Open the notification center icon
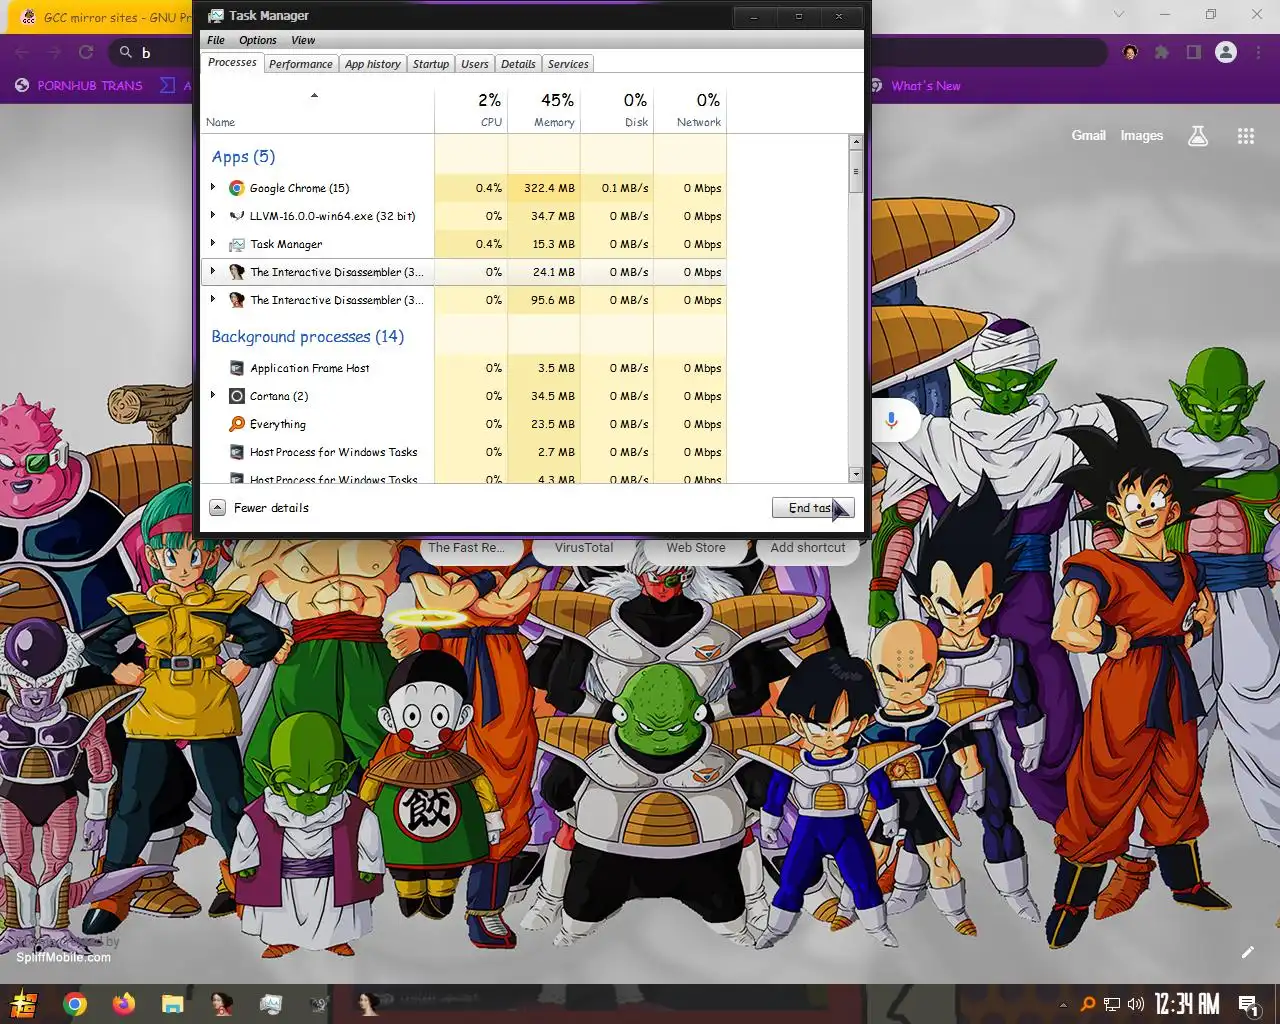The height and width of the screenshot is (1024, 1280). 1248,1004
